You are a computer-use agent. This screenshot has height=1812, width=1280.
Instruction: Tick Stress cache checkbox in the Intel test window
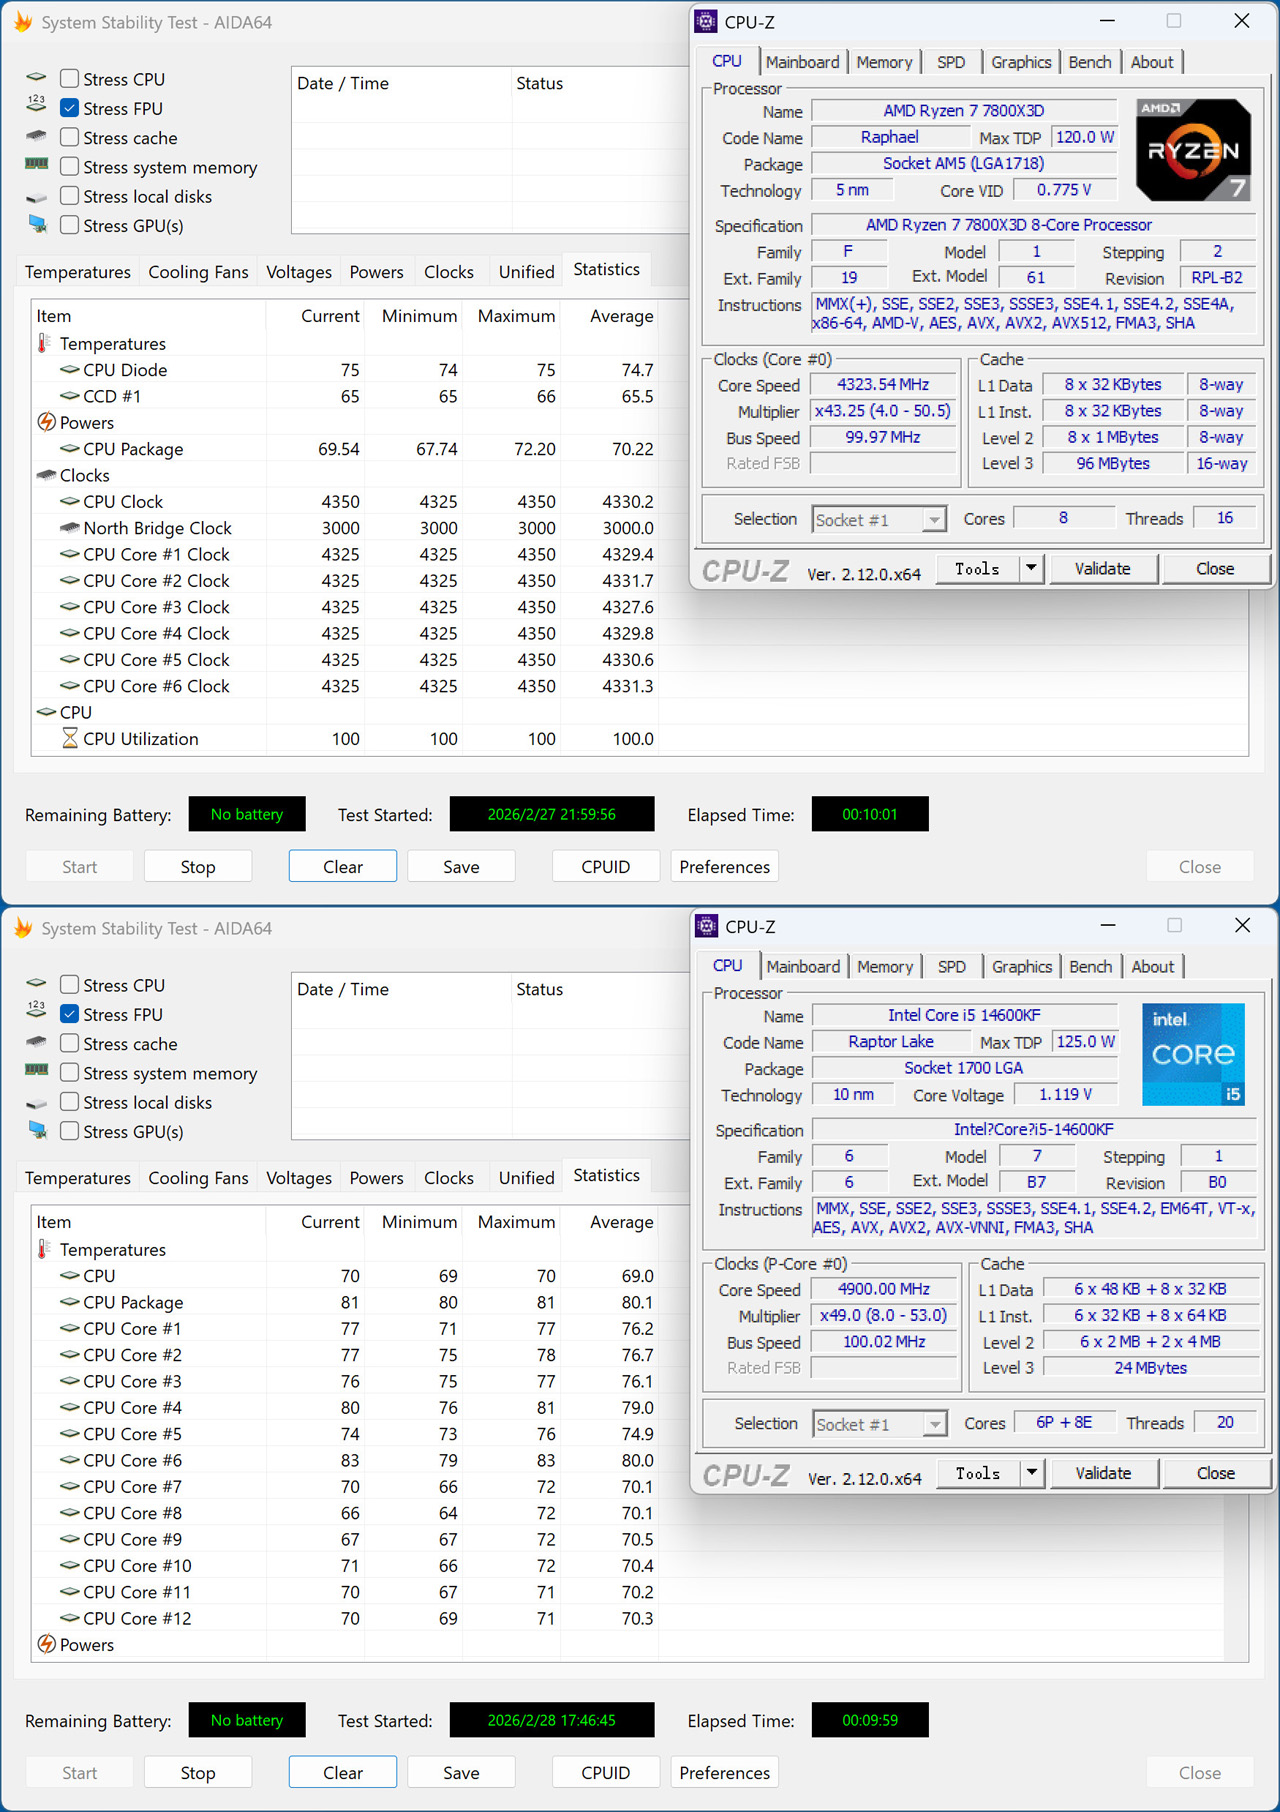click(x=70, y=1043)
